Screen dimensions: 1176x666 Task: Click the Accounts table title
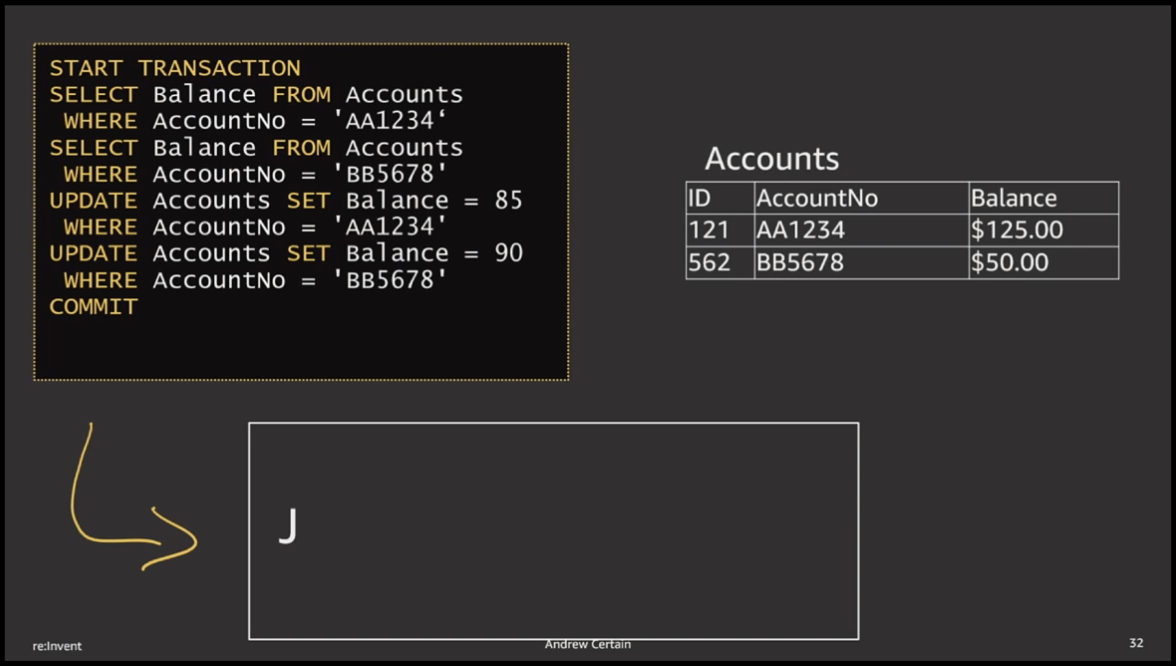coord(772,159)
